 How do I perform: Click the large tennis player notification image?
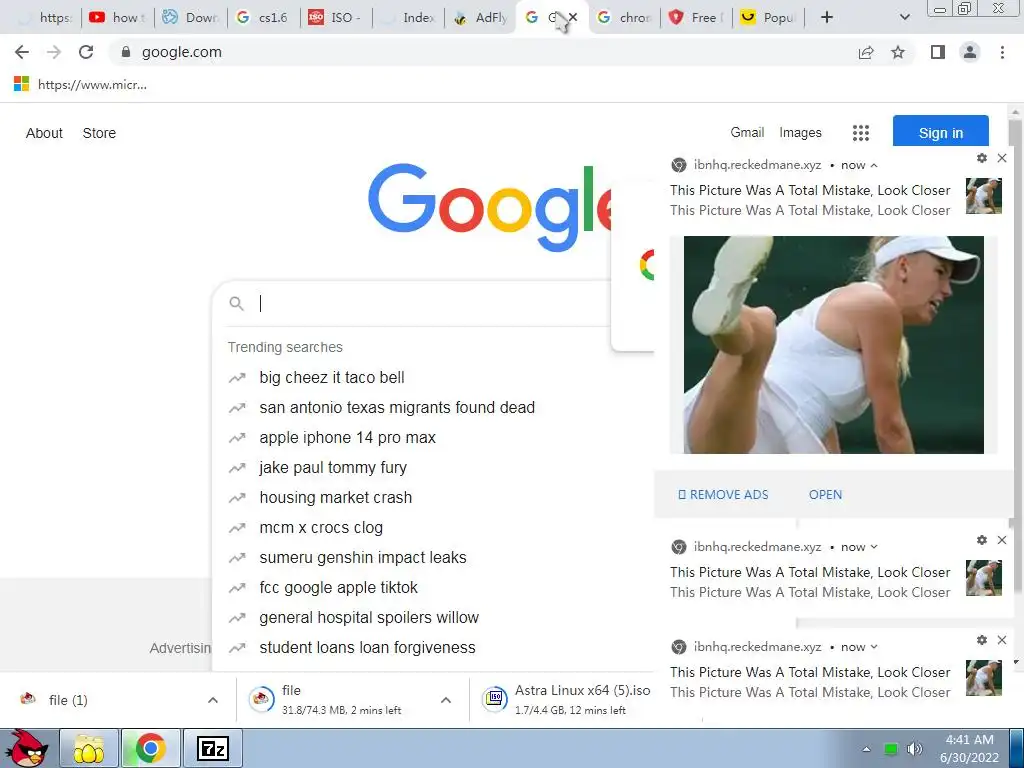(833, 345)
